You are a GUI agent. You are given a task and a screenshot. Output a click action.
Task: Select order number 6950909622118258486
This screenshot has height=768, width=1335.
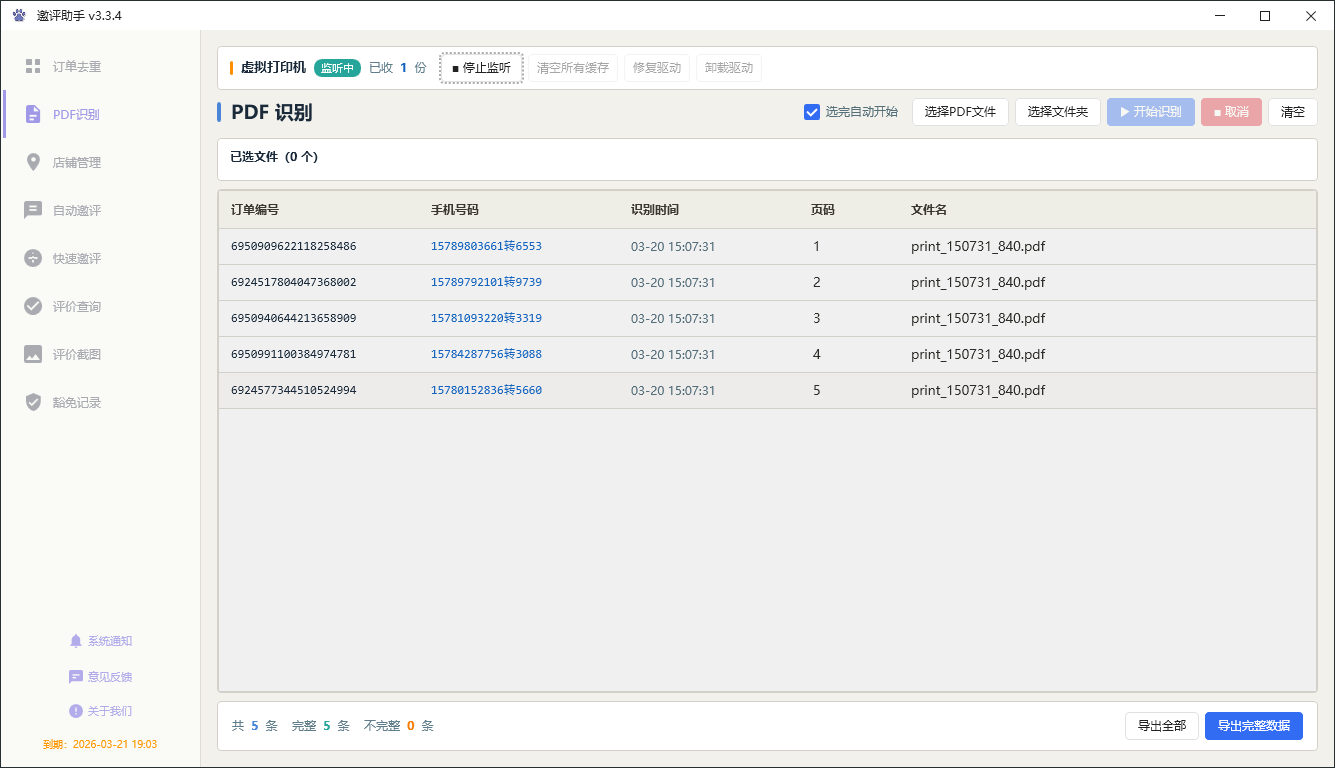coord(294,246)
